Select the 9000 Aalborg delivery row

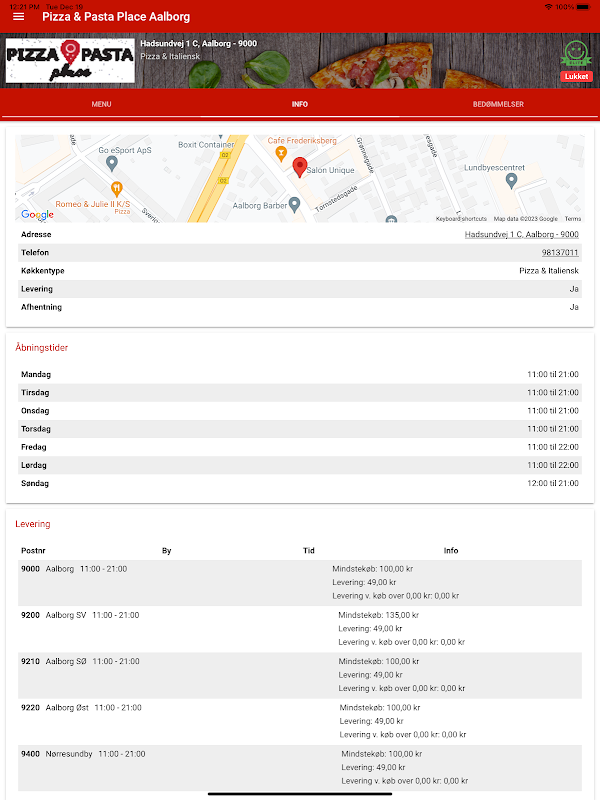click(300, 583)
